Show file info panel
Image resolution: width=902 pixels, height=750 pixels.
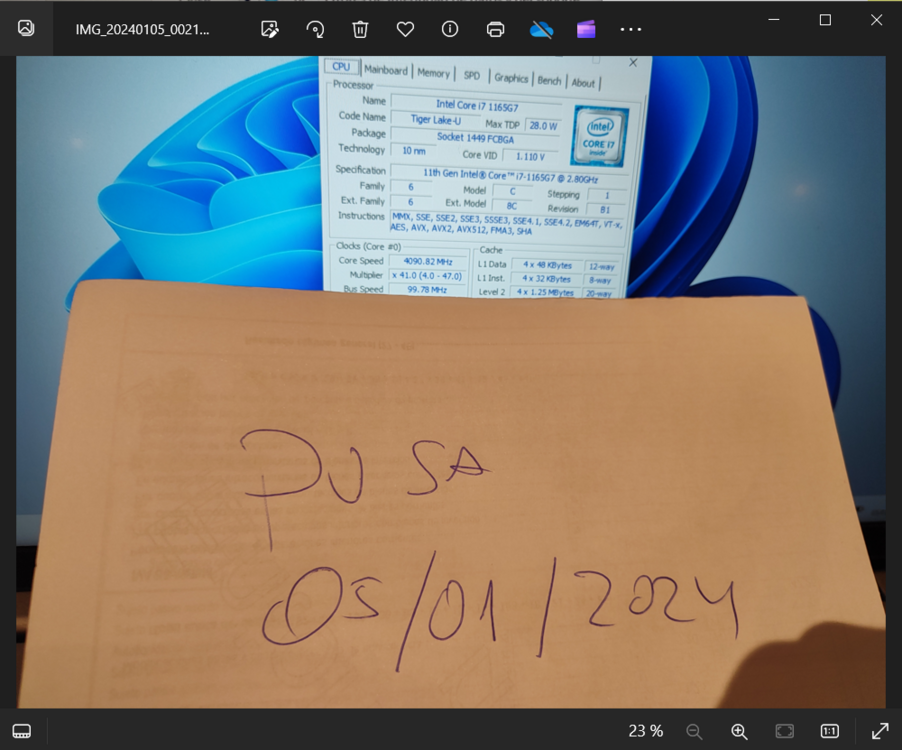(x=450, y=29)
